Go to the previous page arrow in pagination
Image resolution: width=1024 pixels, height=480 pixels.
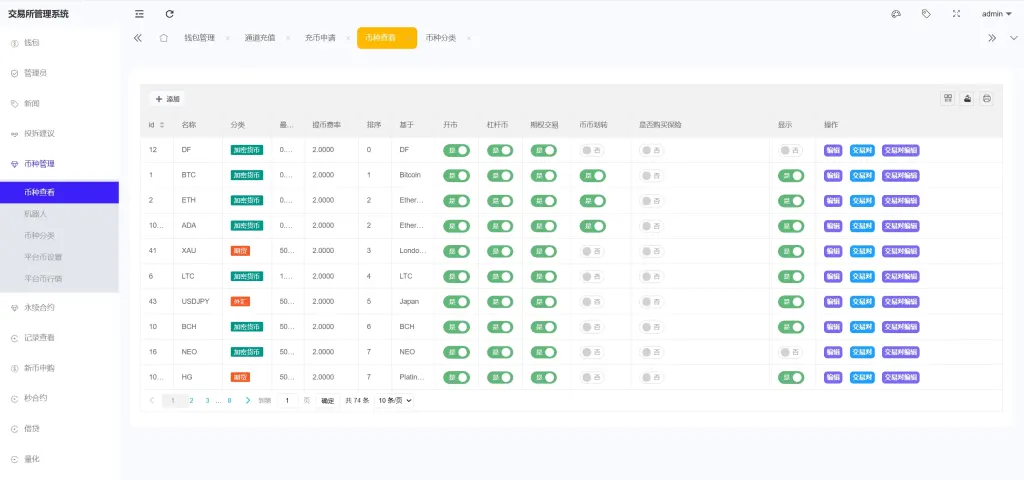coord(152,400)
